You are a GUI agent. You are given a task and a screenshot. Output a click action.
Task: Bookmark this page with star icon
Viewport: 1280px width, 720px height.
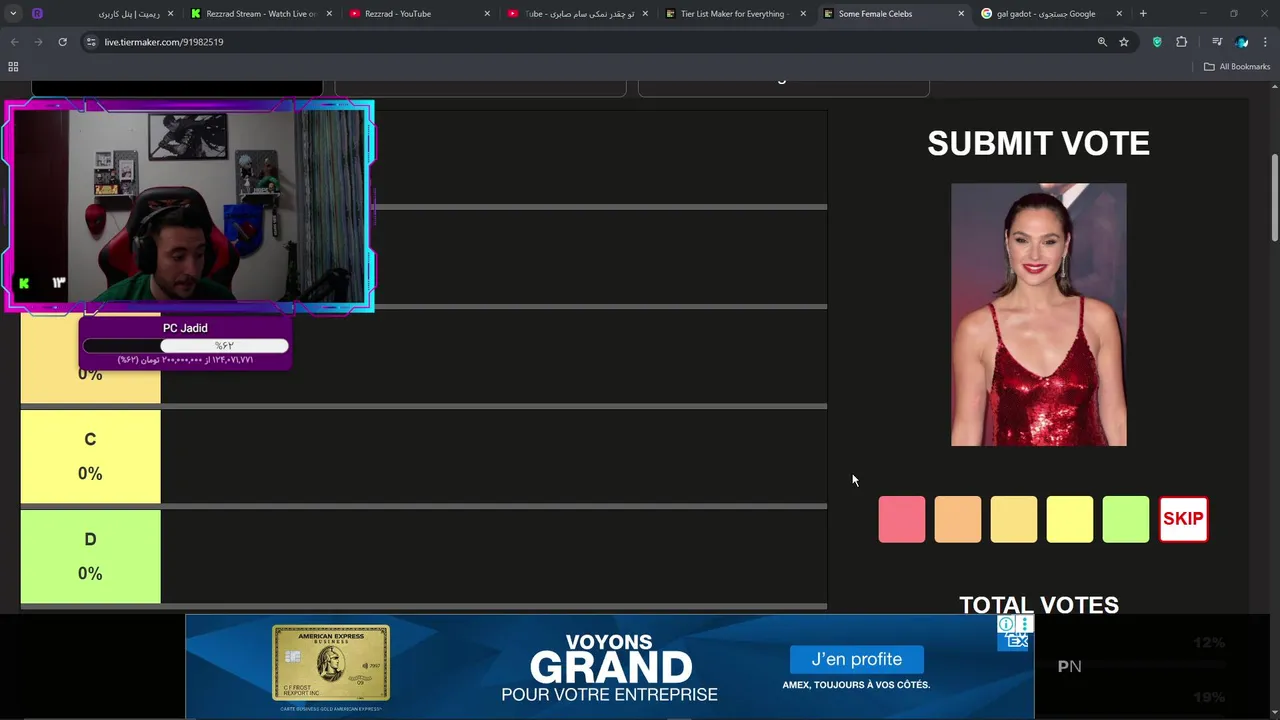[1124, 42]
